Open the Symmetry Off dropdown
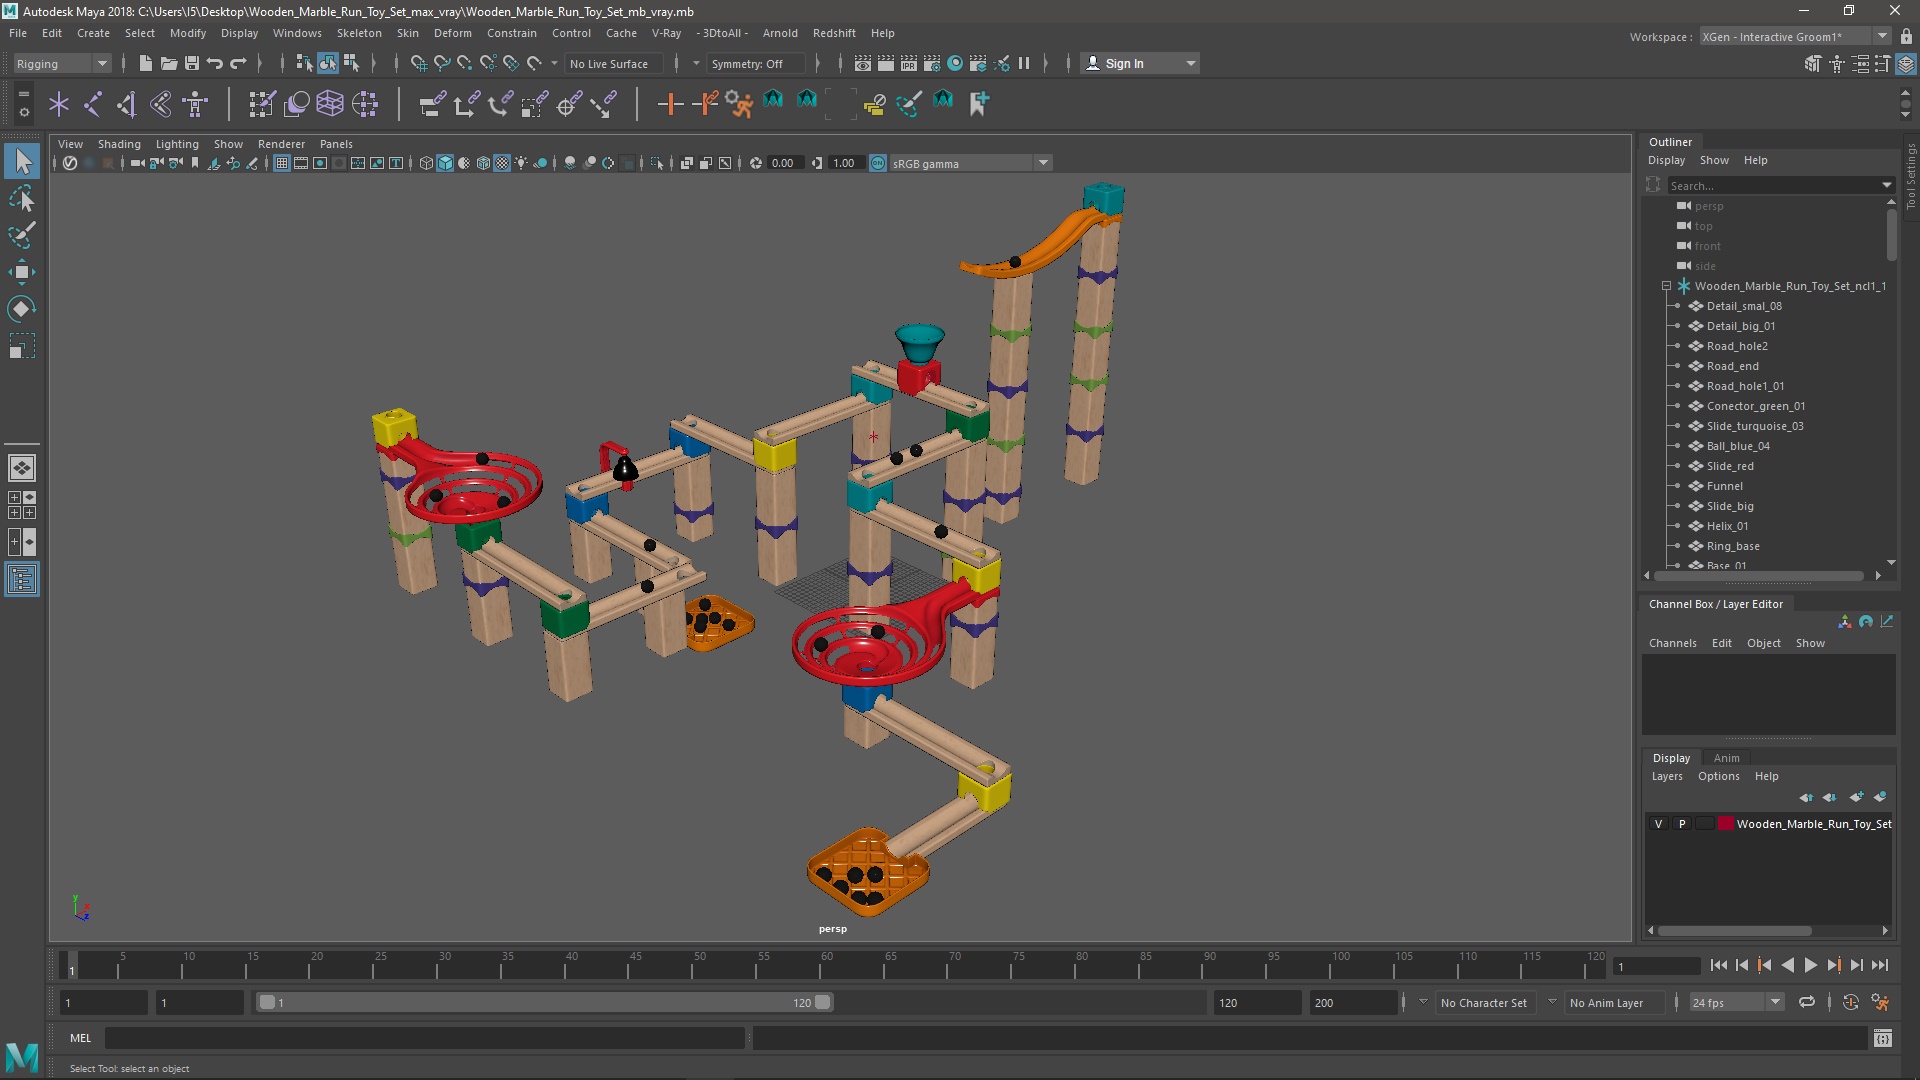 [756, 63]
